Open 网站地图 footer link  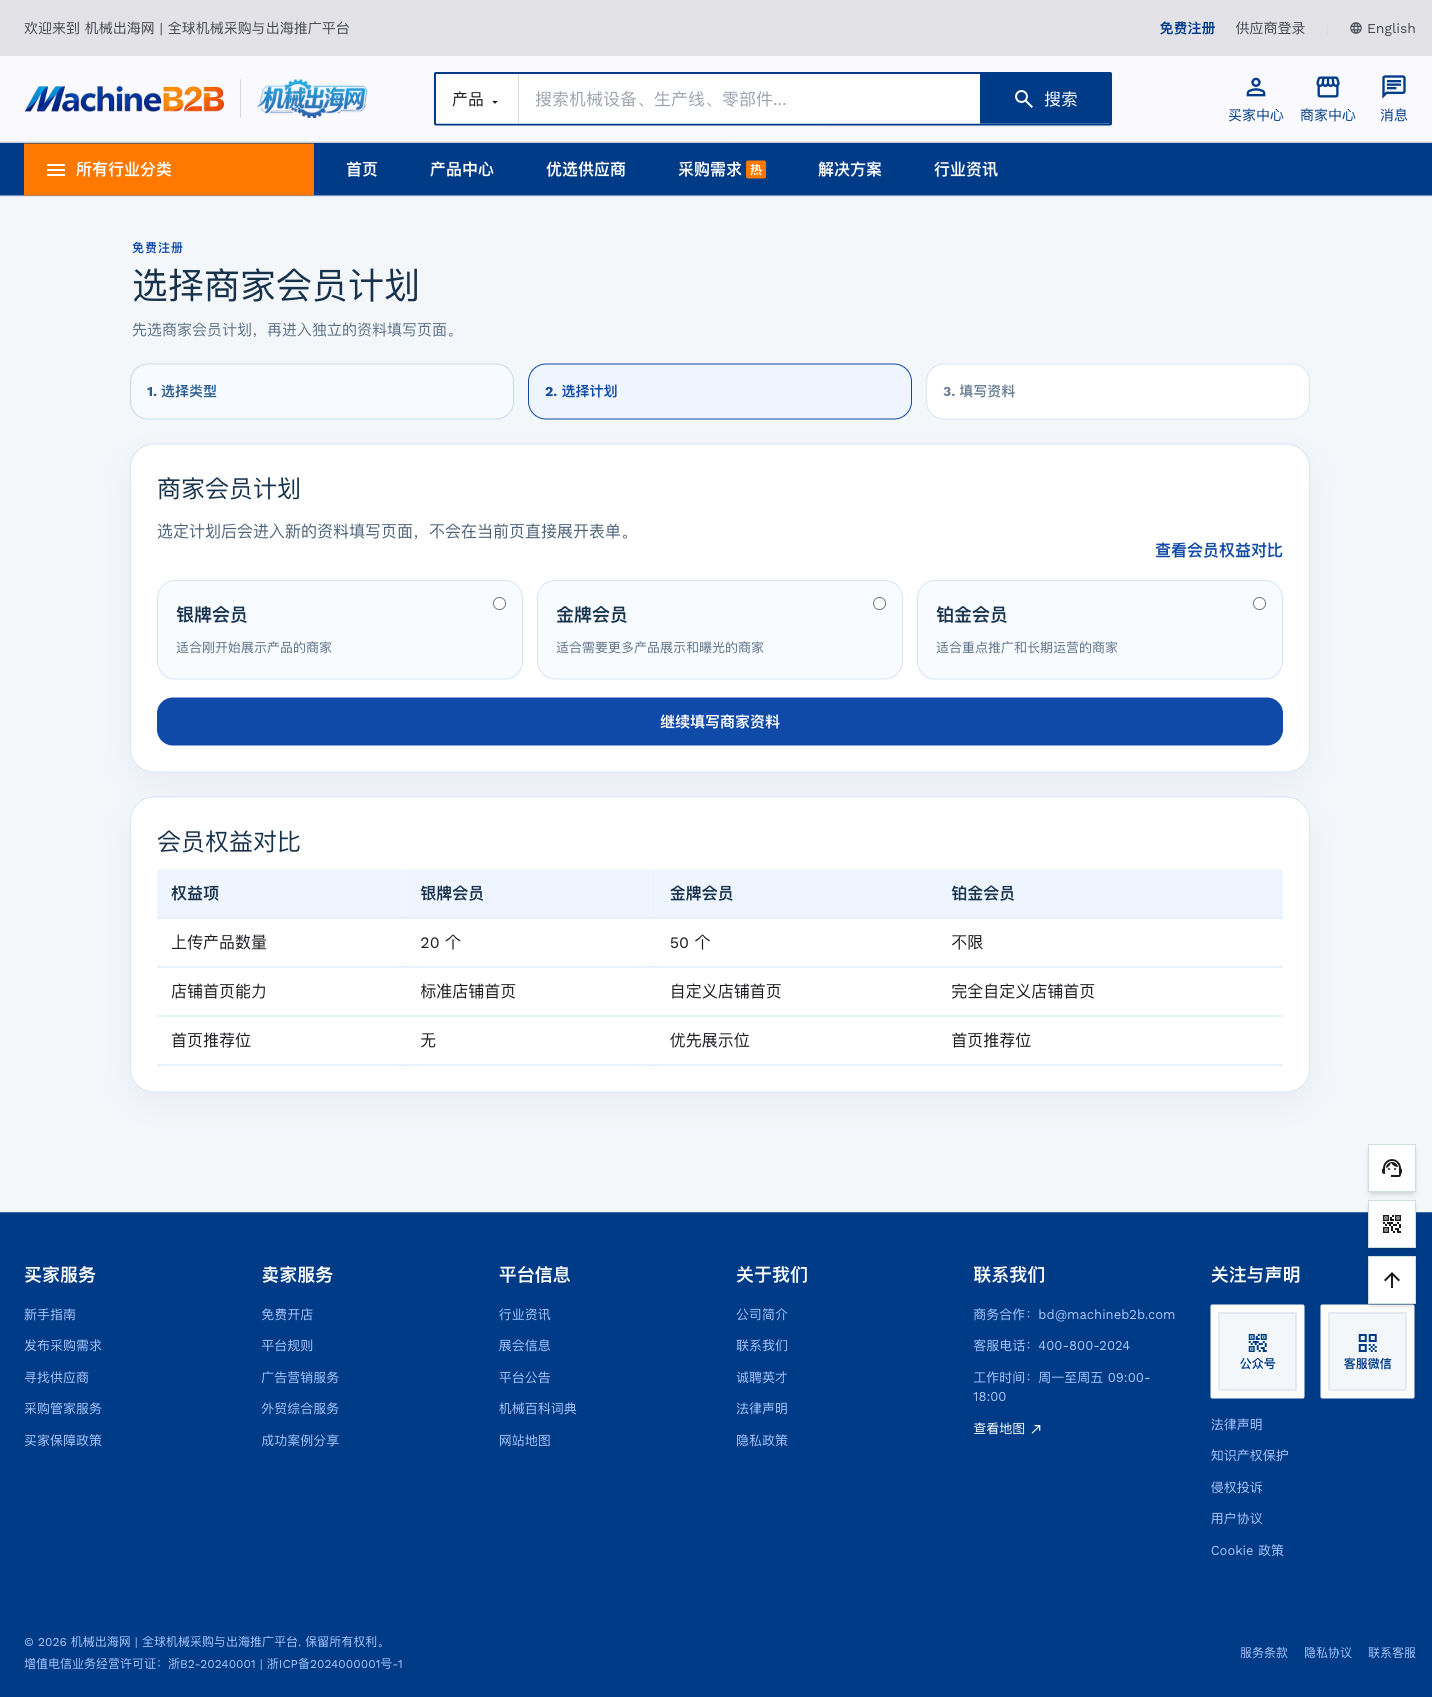coord(525,1441)
